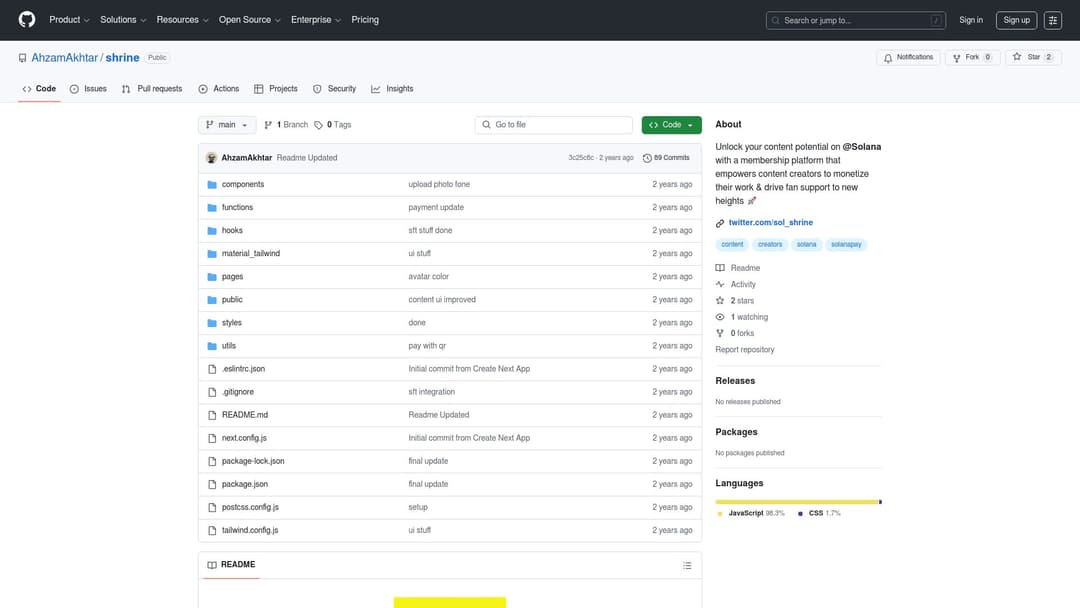Switch to the Code tab
The height and width of the screenshot is (608, 1080).
pyautogui.click(x=39, y=89)
